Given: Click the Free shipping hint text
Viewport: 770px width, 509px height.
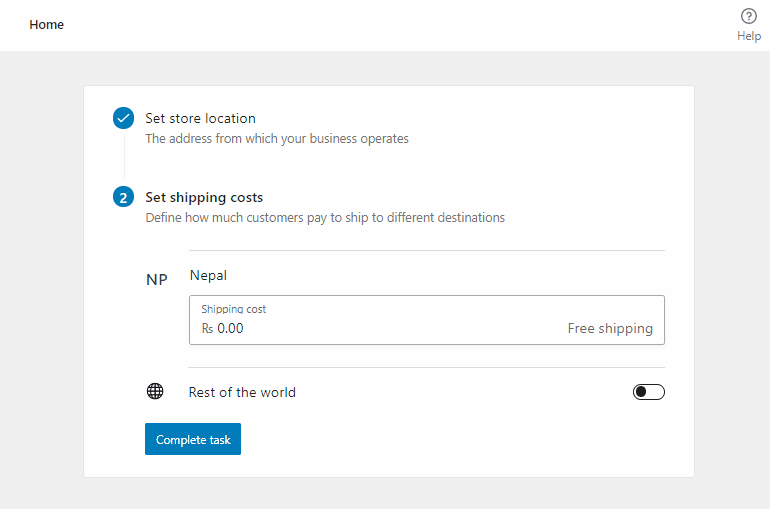Looking at the screenshot, I should click(610, 328).
